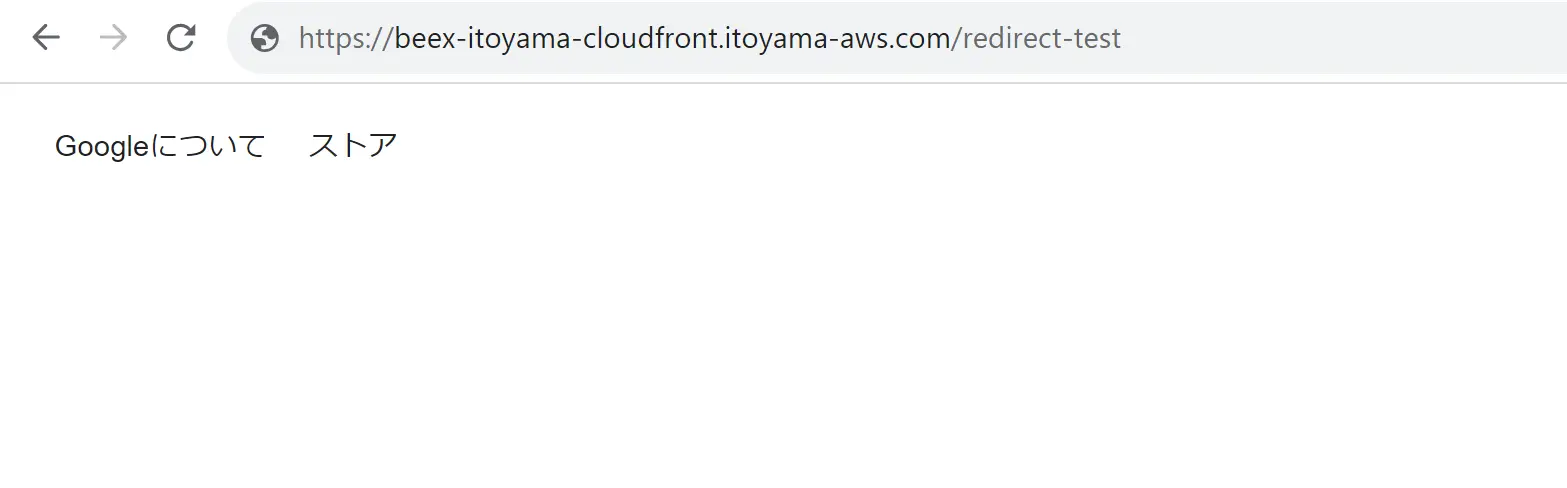This screenshot has width=1567, height=488.
Task: Click the grayed-out forward arrow
Action: pos(113,38)
